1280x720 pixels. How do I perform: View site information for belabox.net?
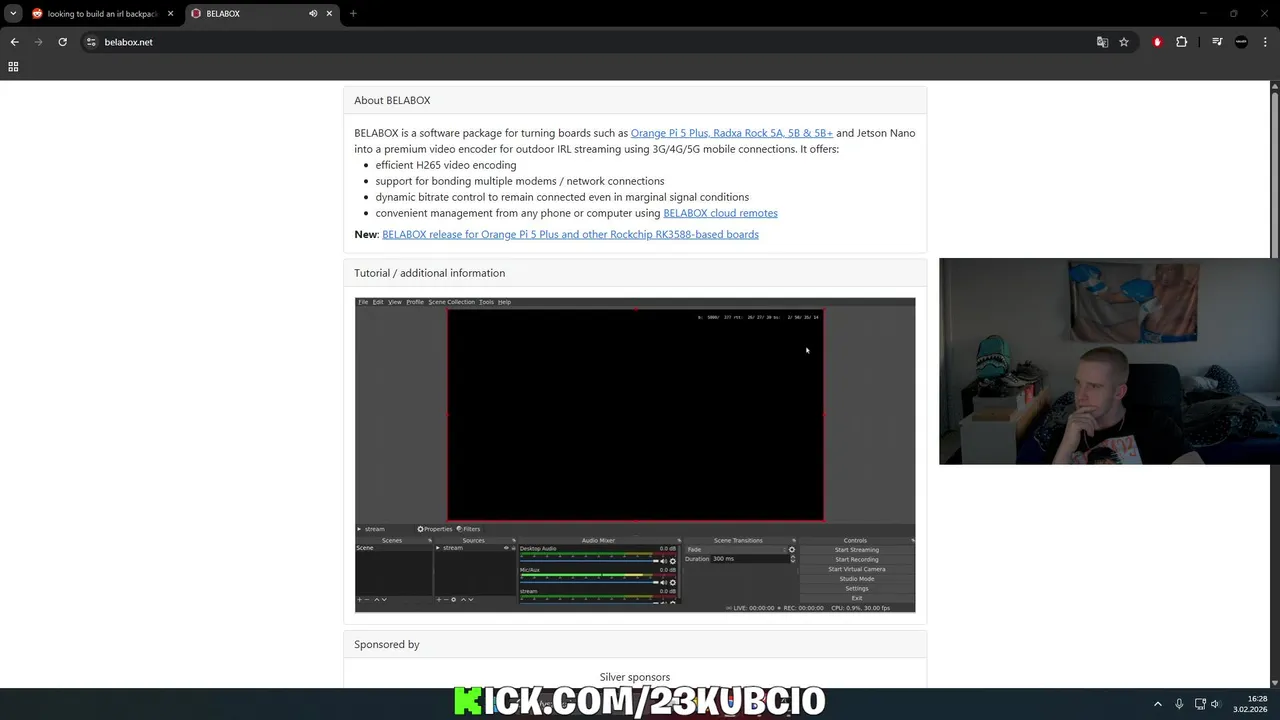91,42
